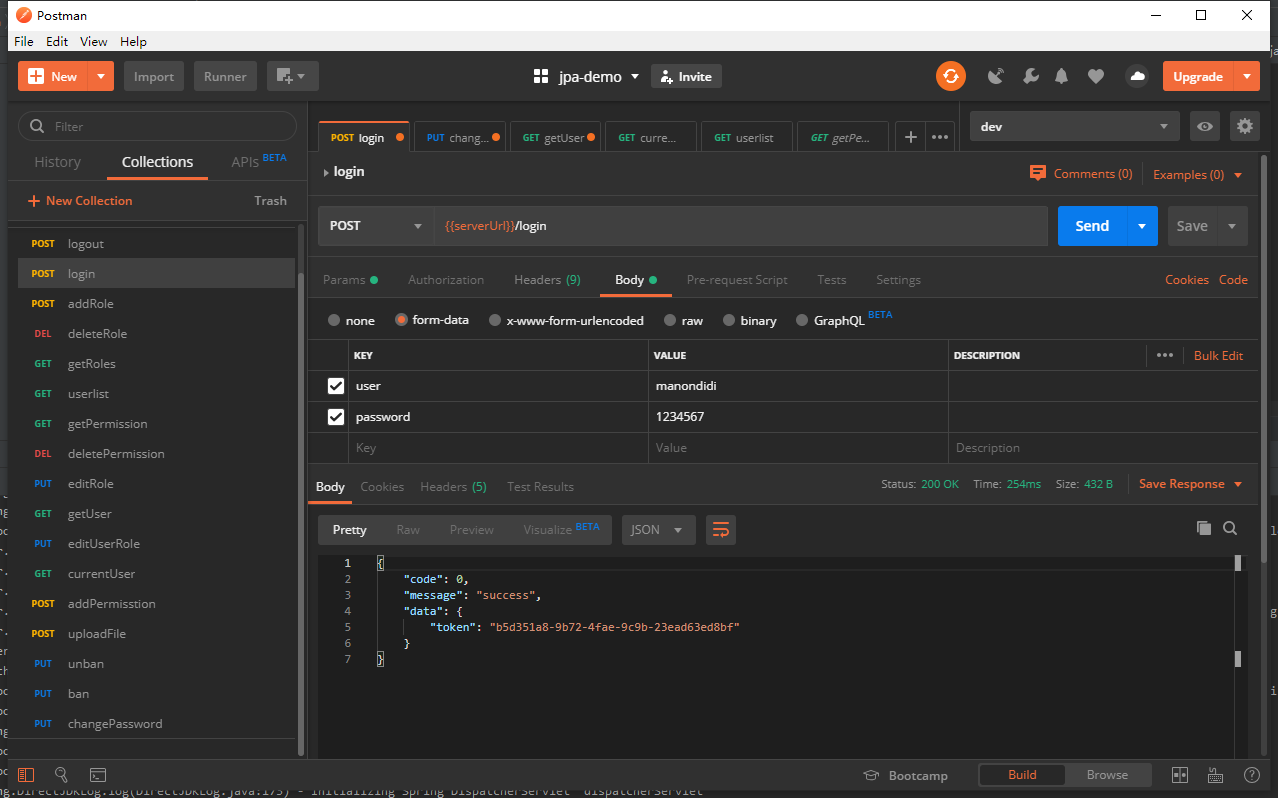The width and height of the screenshot is (1278, 798).
Task: Open help question mark icon
Action: (1252, 775)
